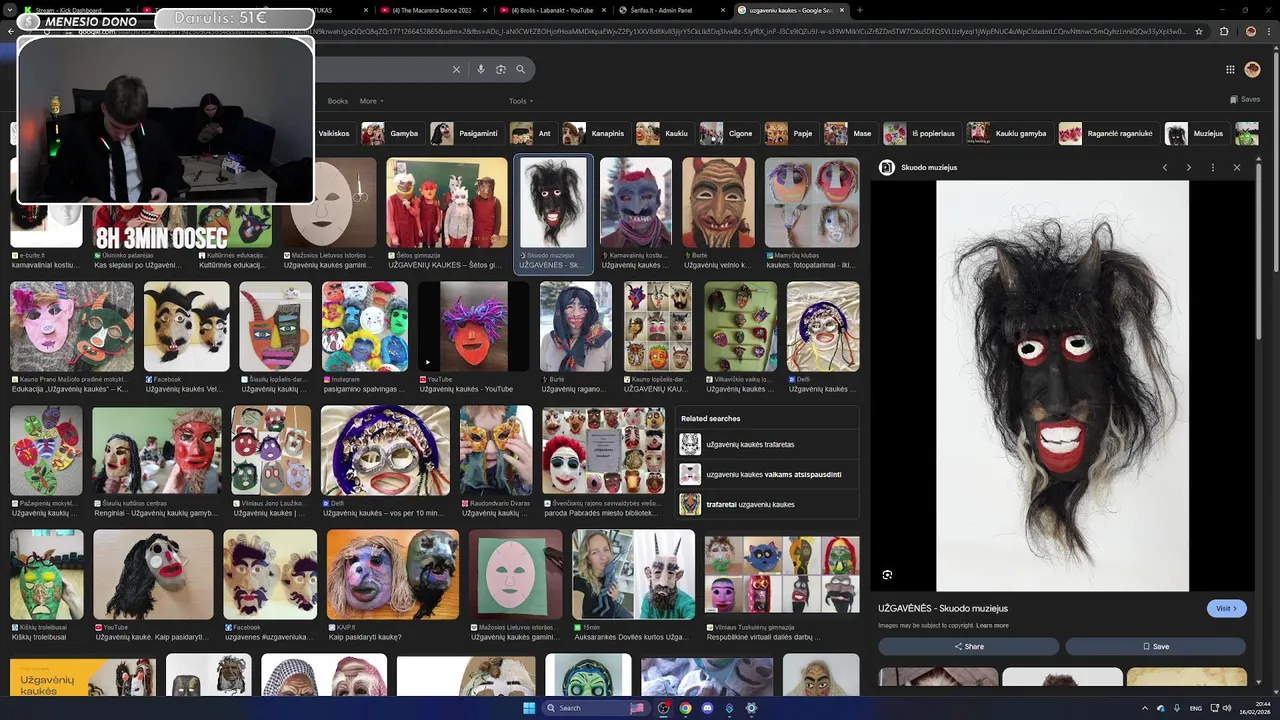
Task: Open the preview panel three-dot menu
Action: tap(1213, 167)
